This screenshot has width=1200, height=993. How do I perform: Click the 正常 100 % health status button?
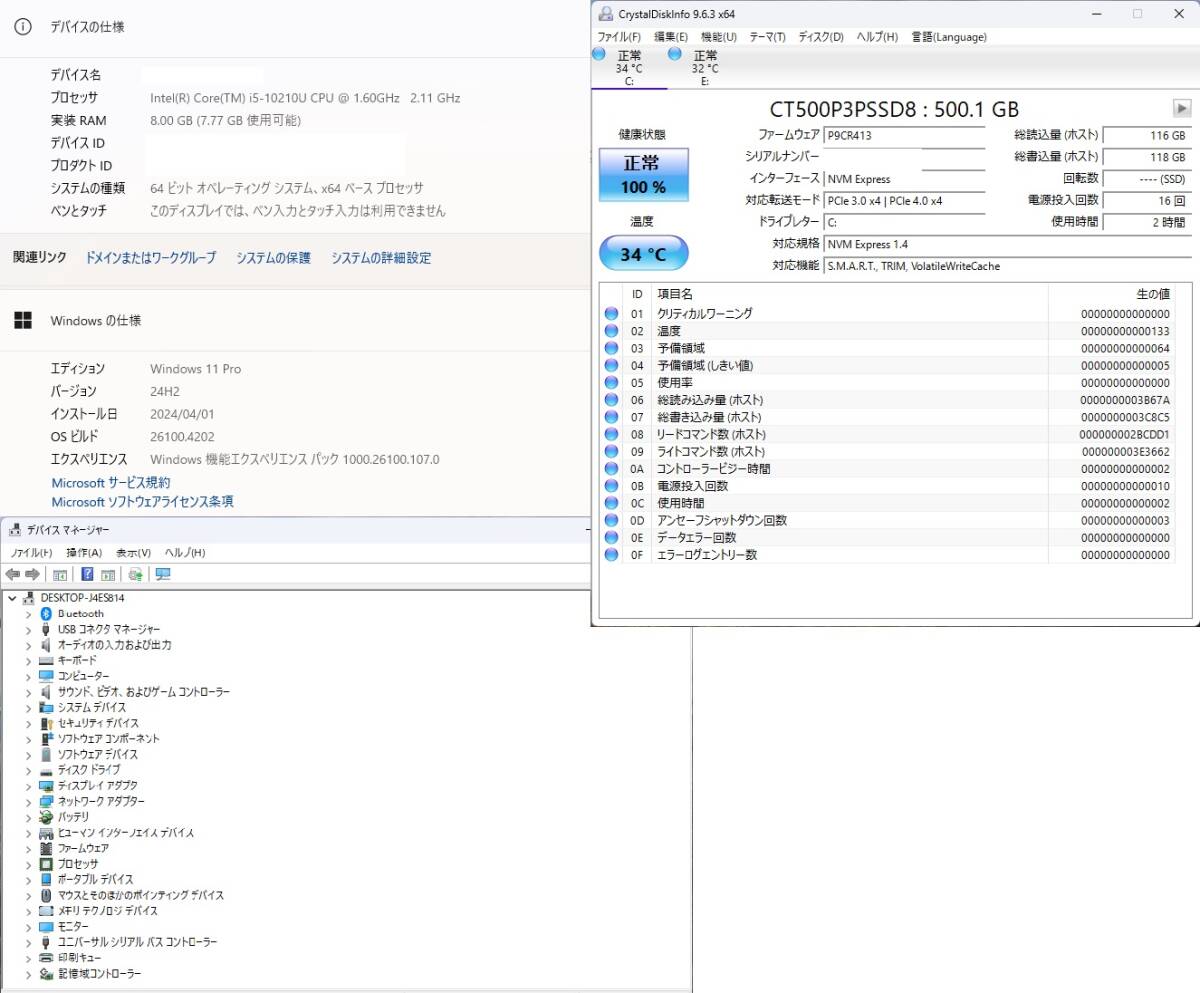point(644,174)
